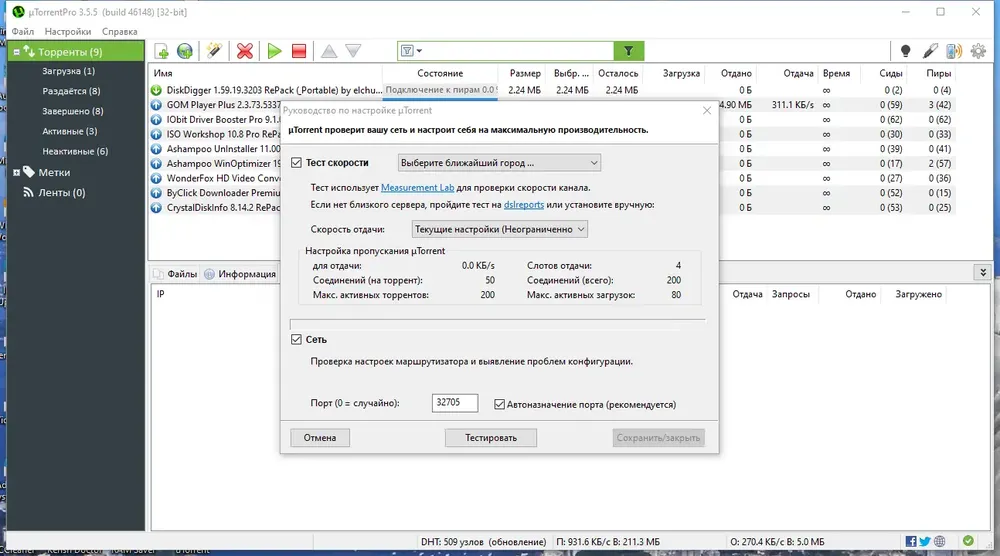1000x556 pixels.
Task: Open preferences via gear icon in toolbar
Action: coord(978,51)
